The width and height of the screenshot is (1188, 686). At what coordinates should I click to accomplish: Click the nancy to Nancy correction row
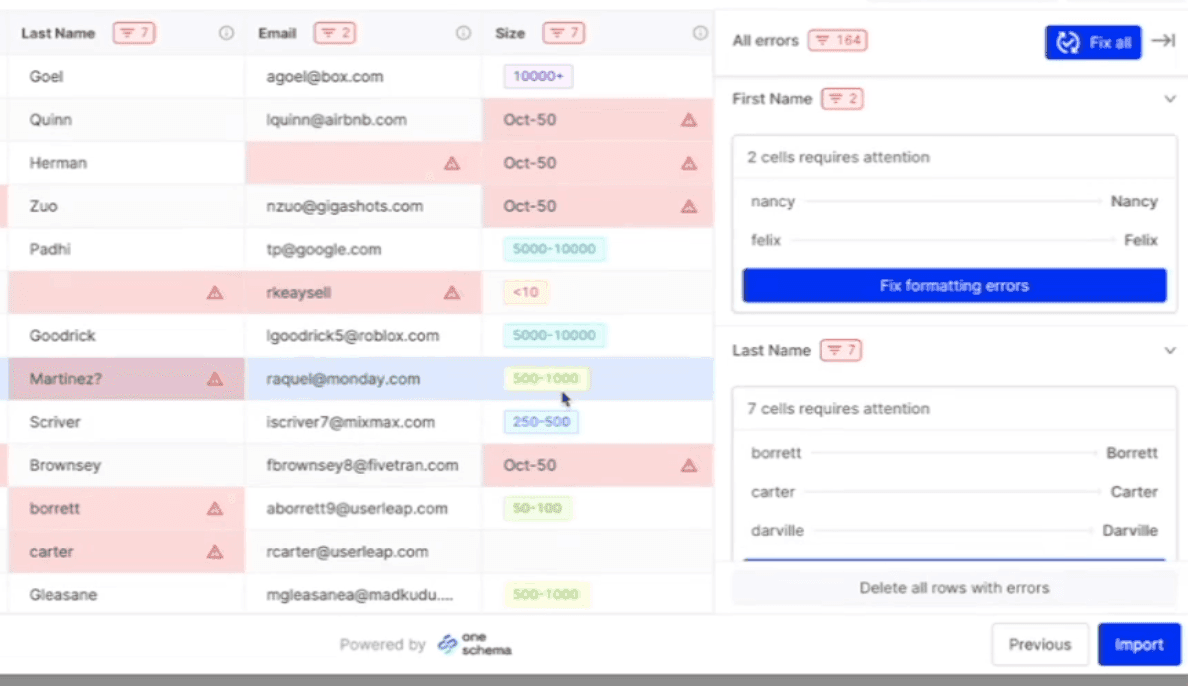point(955,202)
